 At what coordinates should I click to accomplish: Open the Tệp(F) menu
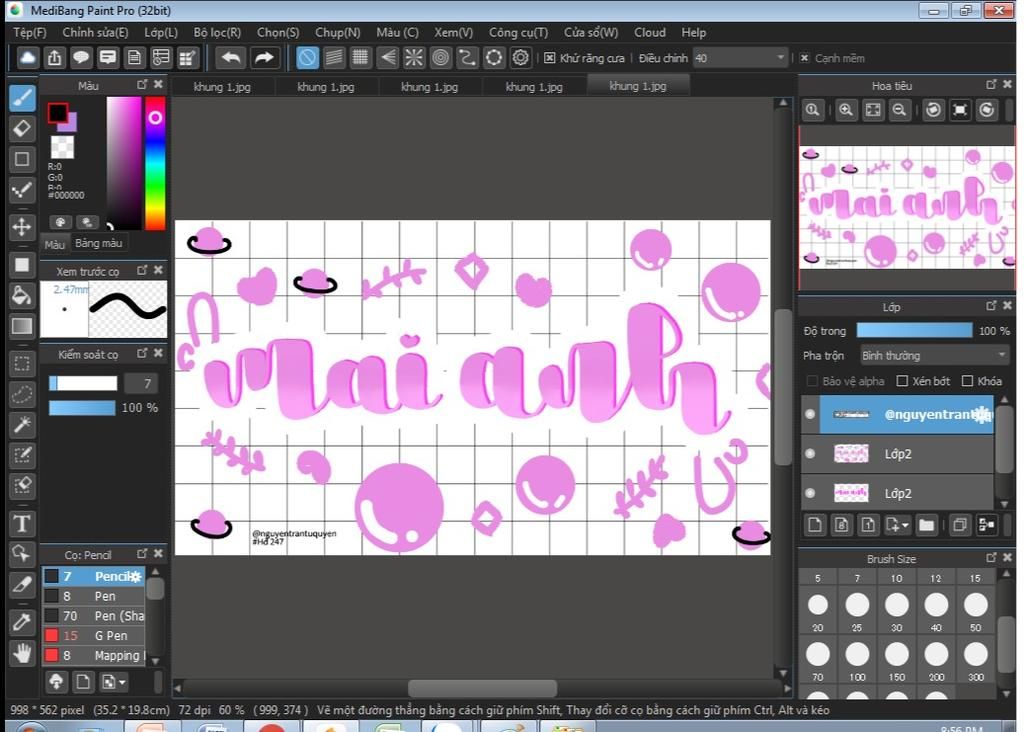30,32
